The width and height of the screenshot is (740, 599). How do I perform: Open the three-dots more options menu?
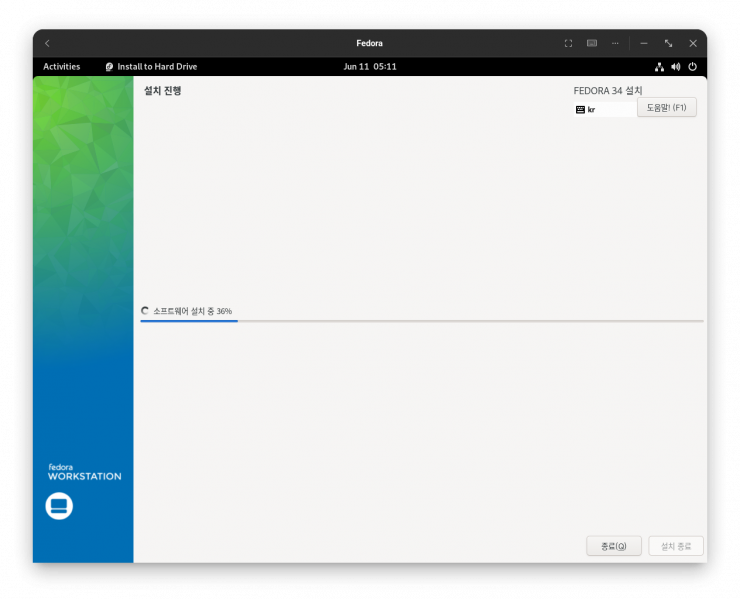coord(615,43)
